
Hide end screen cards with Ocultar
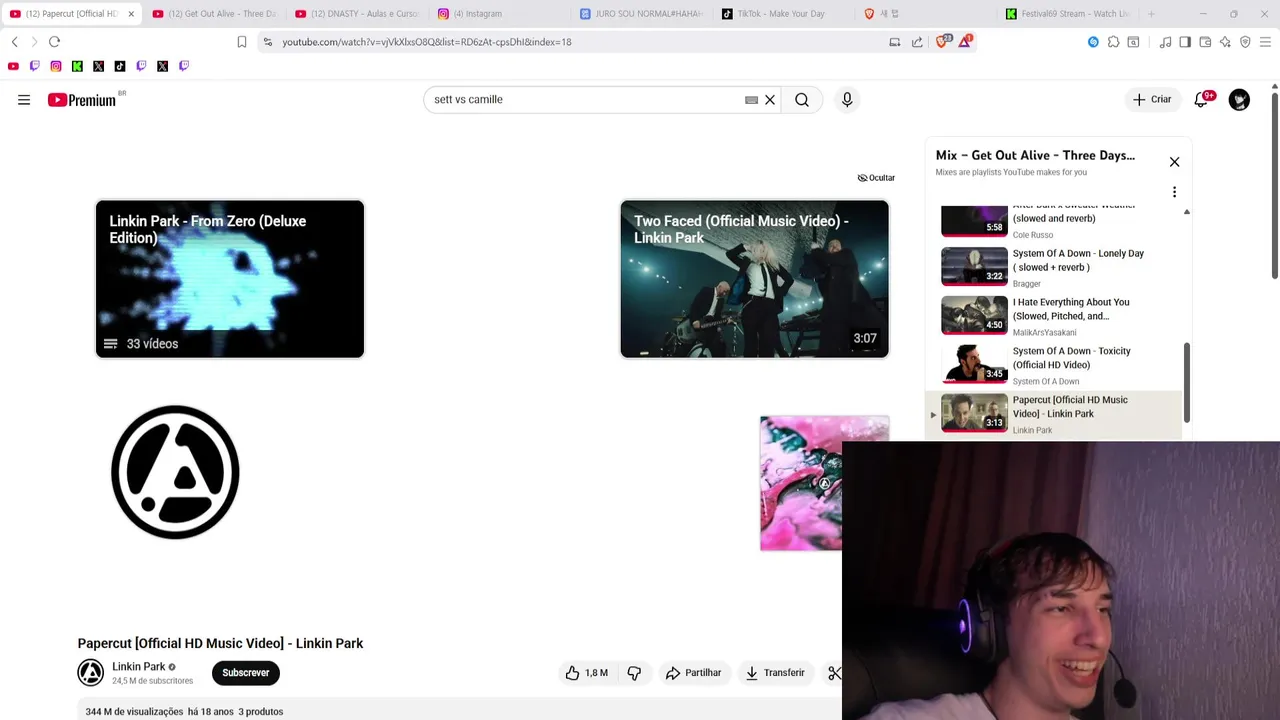[876, 178]
